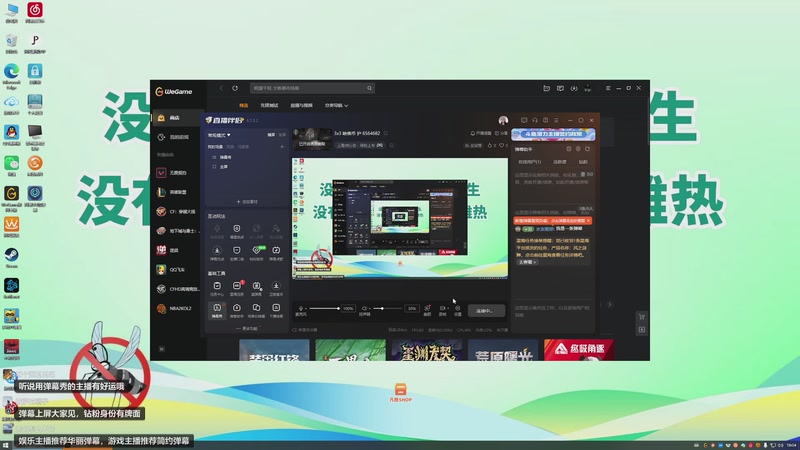Screen dimensions: 800x450
Task: Open the last basic tool in bottom row
Action: (276, 310)
